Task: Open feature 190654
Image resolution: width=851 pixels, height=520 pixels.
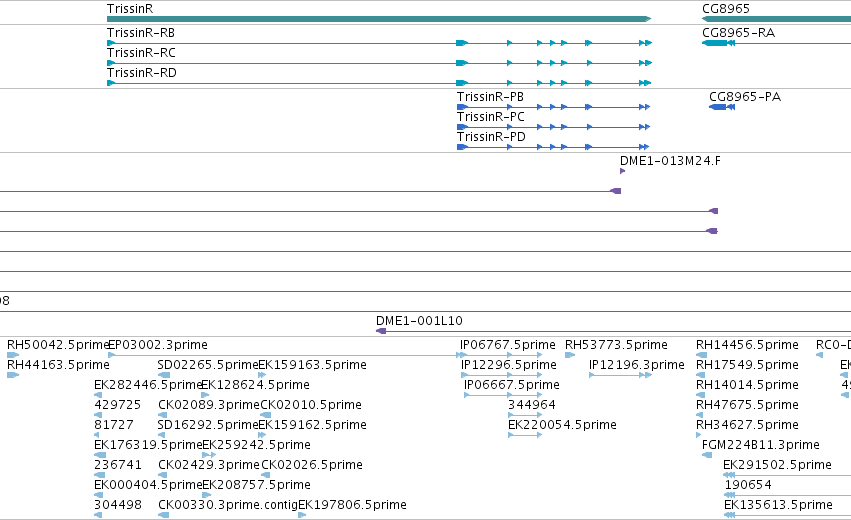Action: click(748, 486)
